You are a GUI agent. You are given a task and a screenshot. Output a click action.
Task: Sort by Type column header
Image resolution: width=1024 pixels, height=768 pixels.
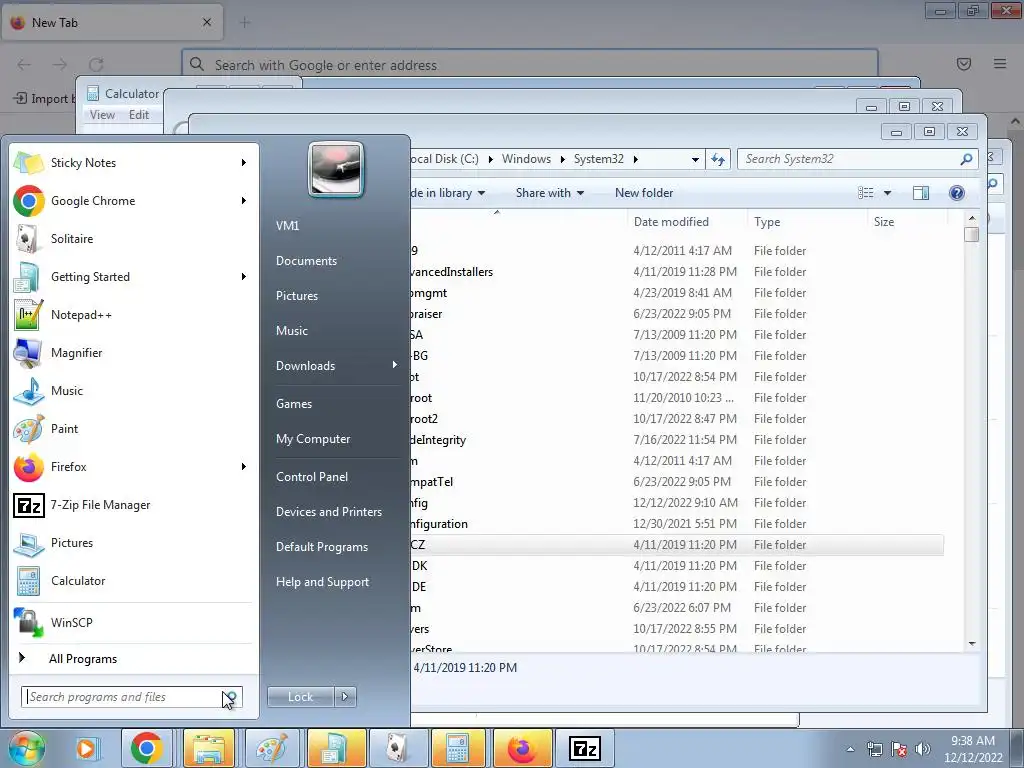807,221
